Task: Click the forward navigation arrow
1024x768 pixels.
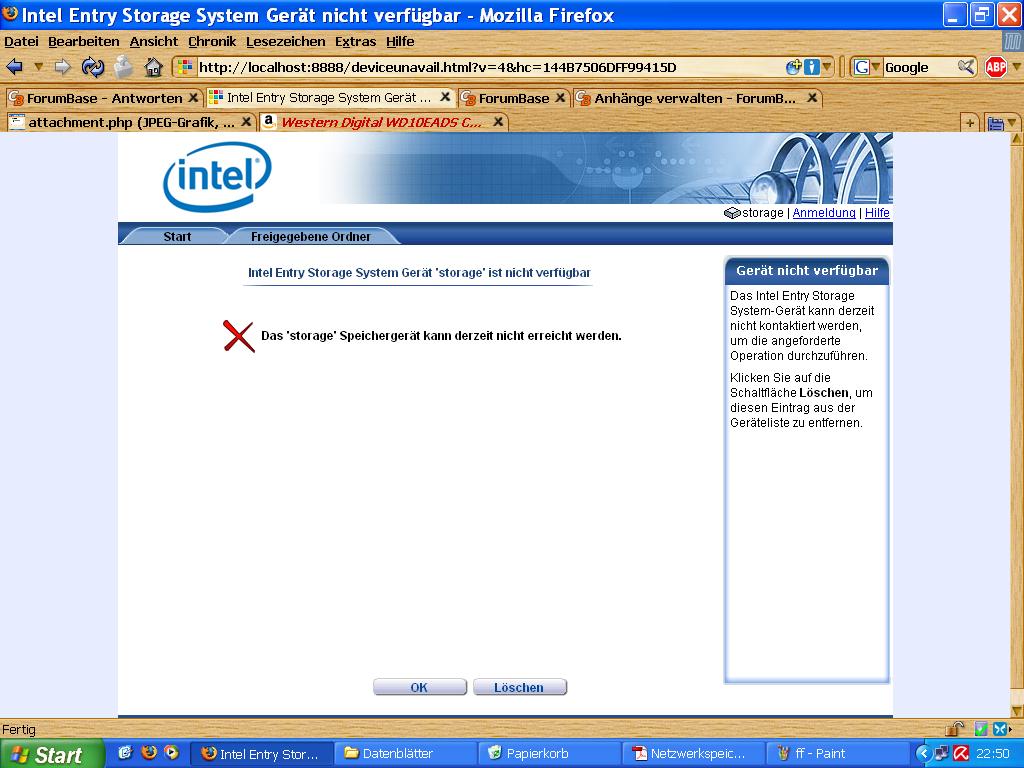Action: [63, 67]
